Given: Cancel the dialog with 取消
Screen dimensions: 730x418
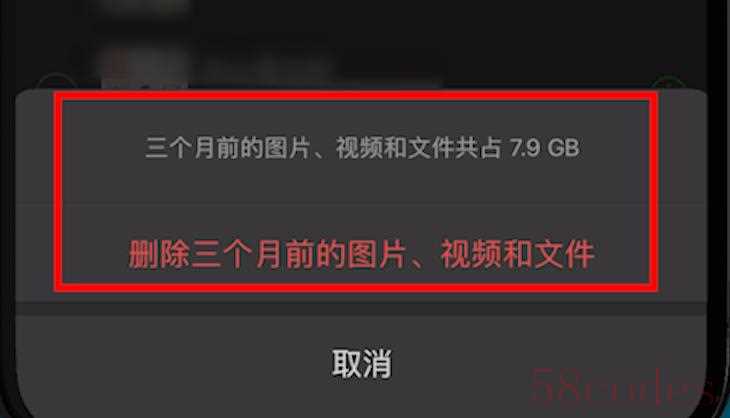Looking at the screenshot, I should (x=361, y=364).
